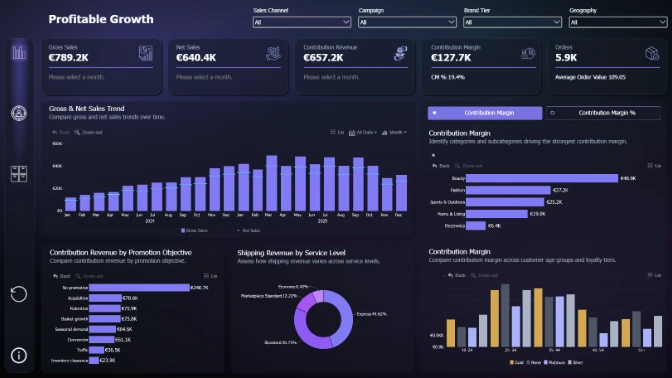
Task: Click the Net Sales €640.4K value
Action: (196, 58)
